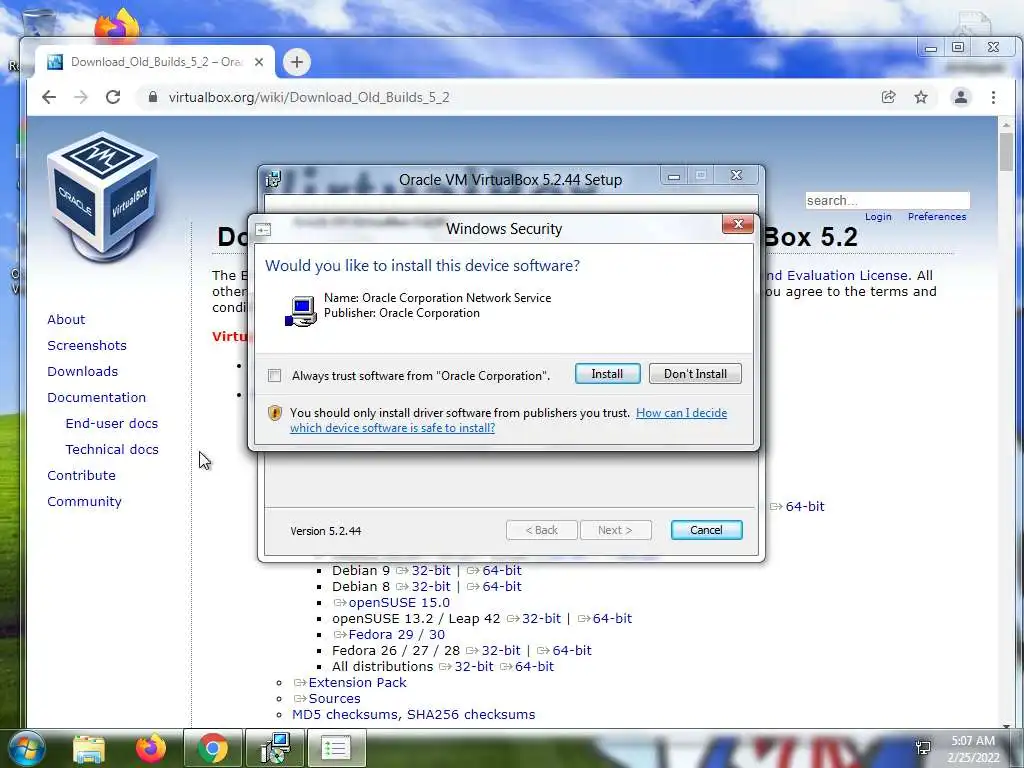
Task: Open the Contribute sidebar link
Action: 81,475
